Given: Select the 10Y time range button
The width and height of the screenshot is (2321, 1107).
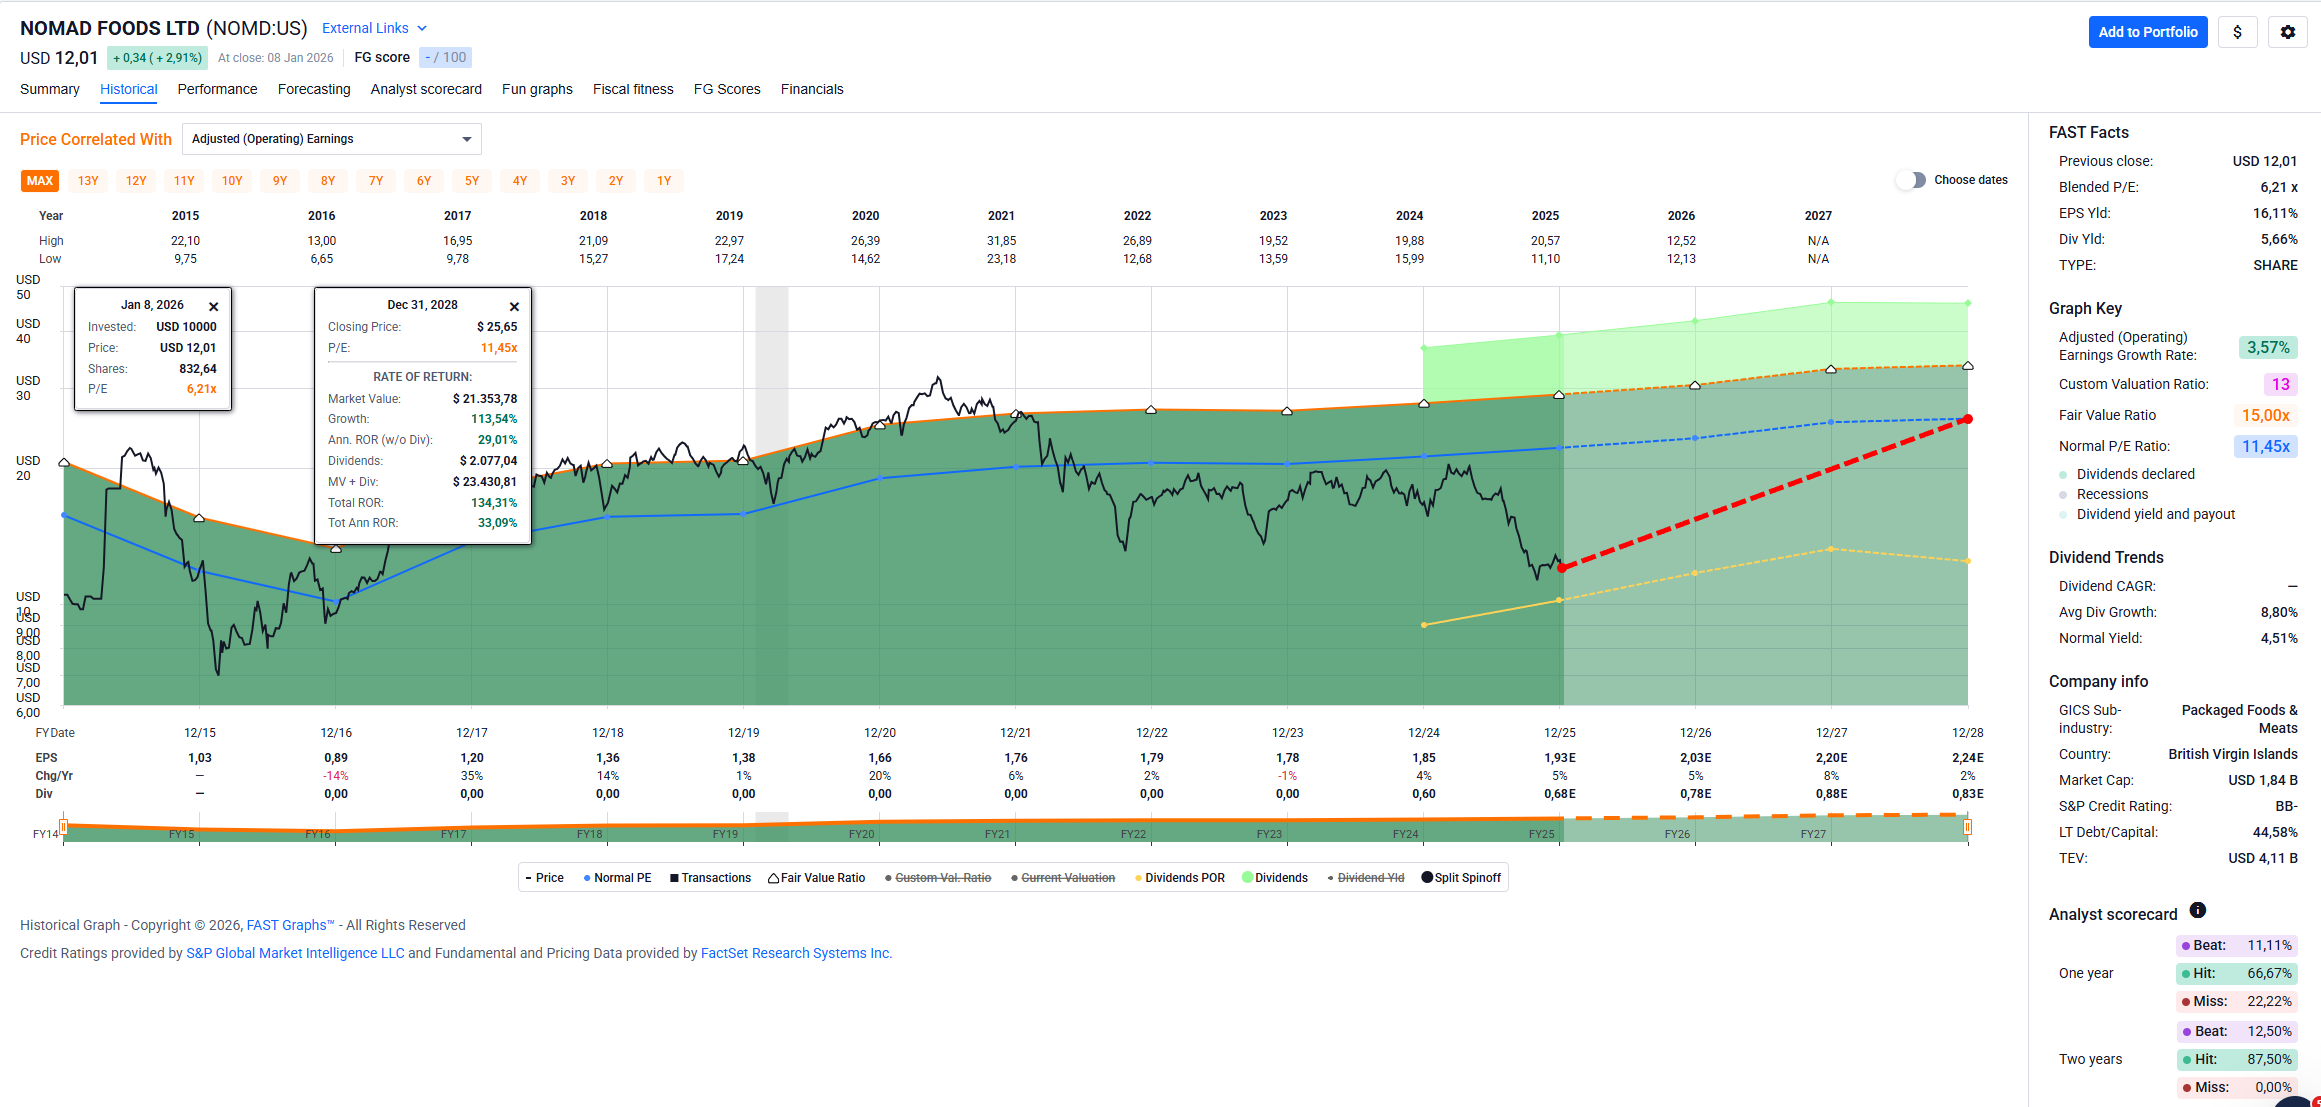Looking at the screenshot, I should pyautogui.click(x=232, y=181).
